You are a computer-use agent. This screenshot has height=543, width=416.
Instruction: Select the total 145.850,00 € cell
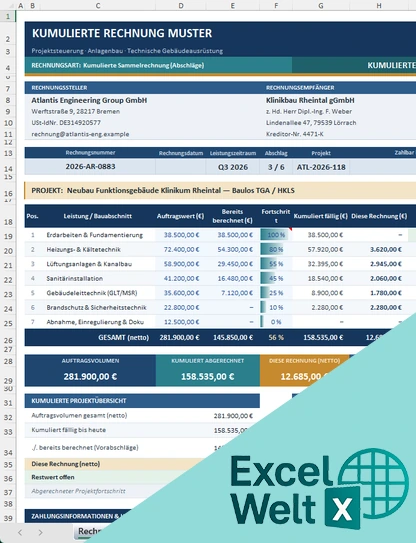tap(233, 338)
